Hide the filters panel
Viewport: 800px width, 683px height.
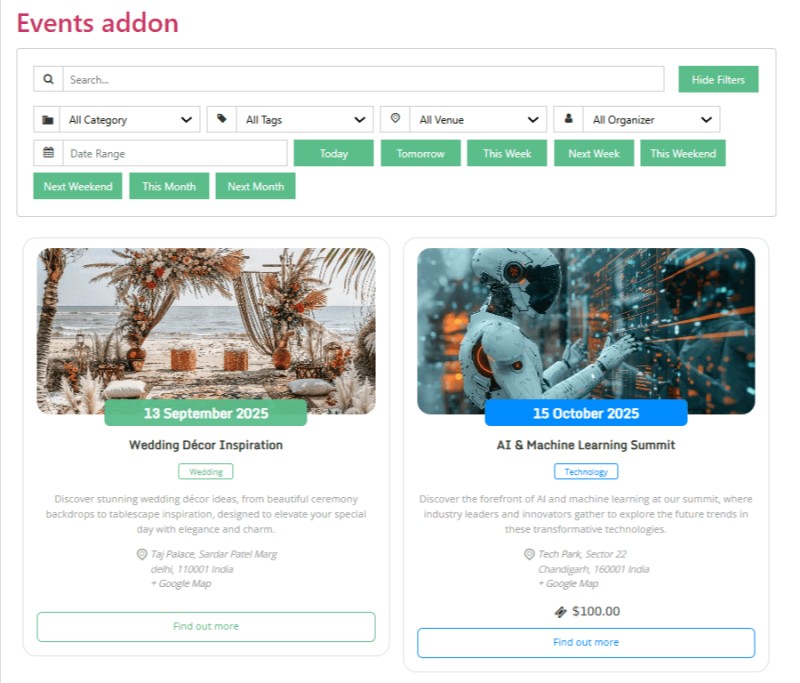[718, 80]
